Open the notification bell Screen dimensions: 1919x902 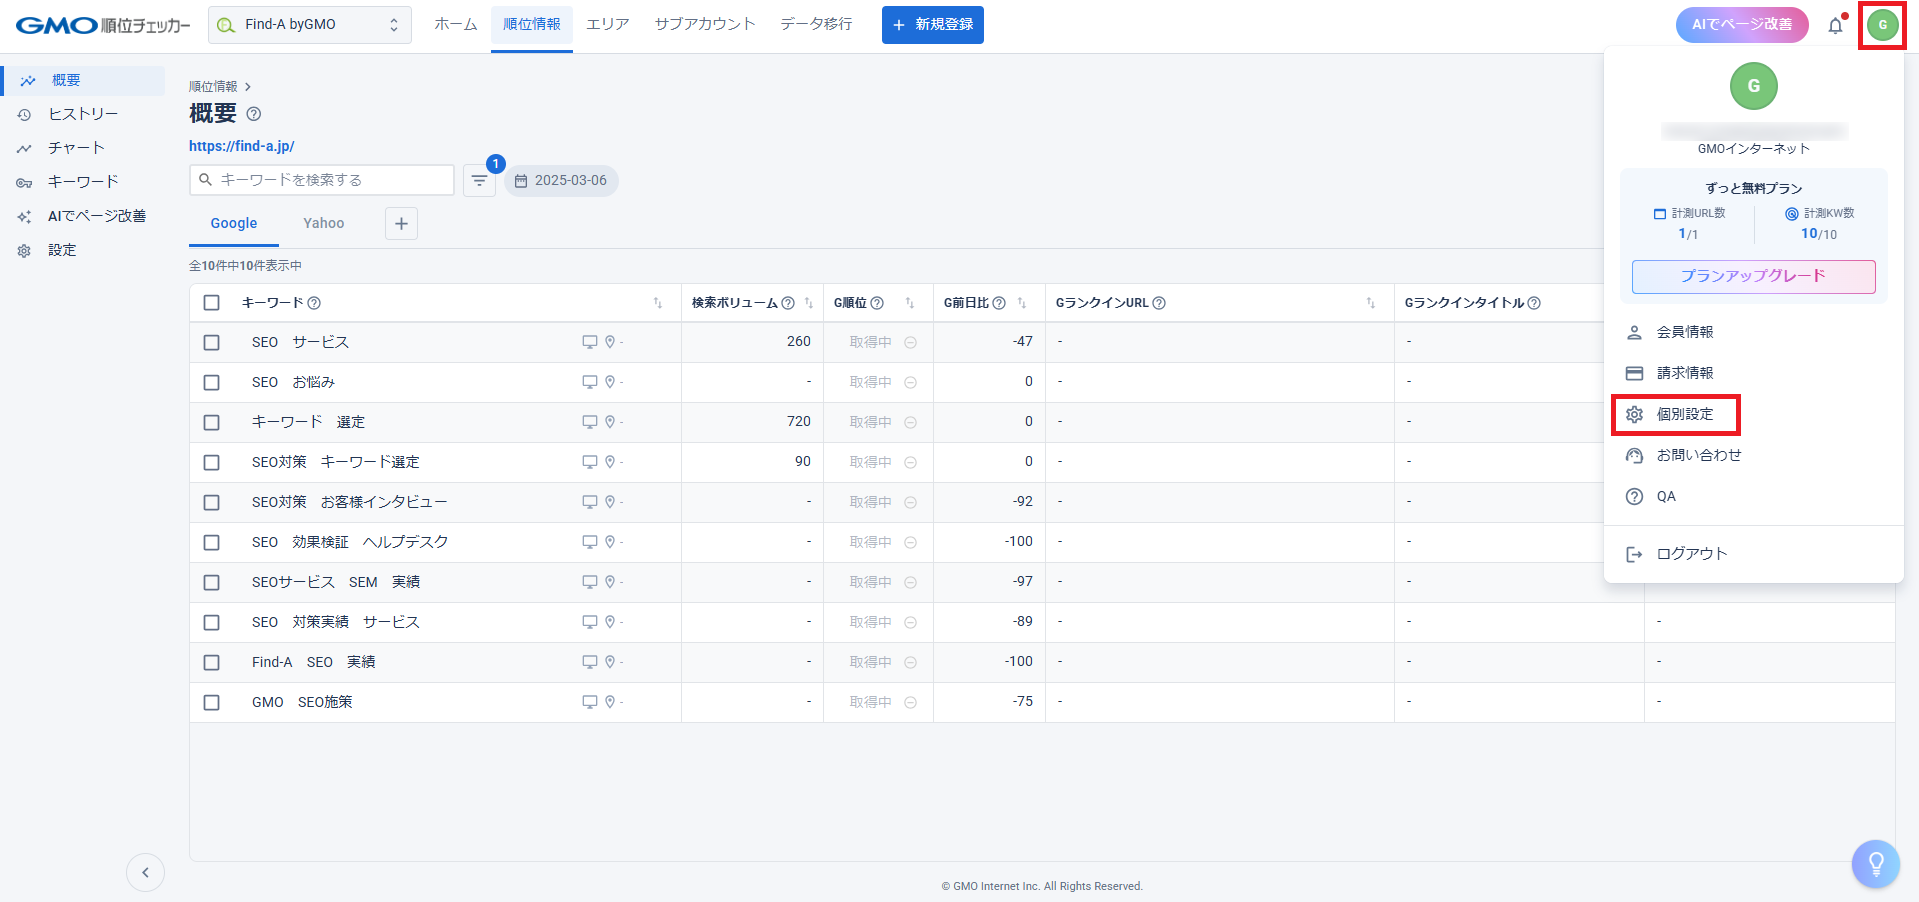pos(1836,26)
